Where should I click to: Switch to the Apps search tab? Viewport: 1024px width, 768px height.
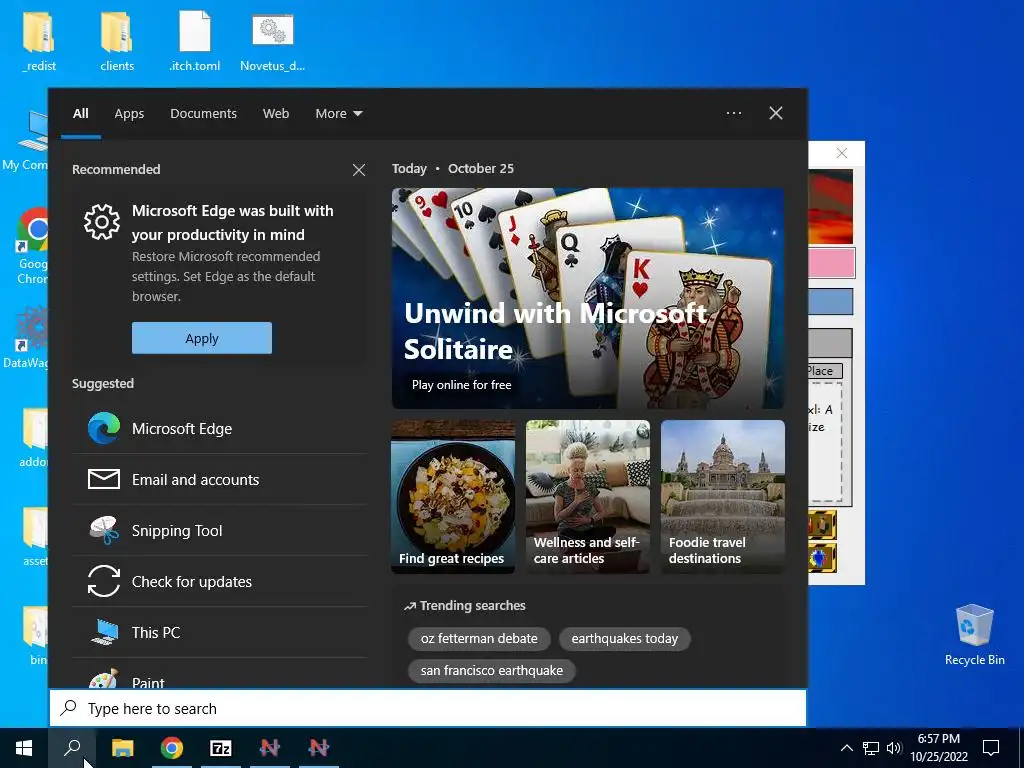[129, 114]
